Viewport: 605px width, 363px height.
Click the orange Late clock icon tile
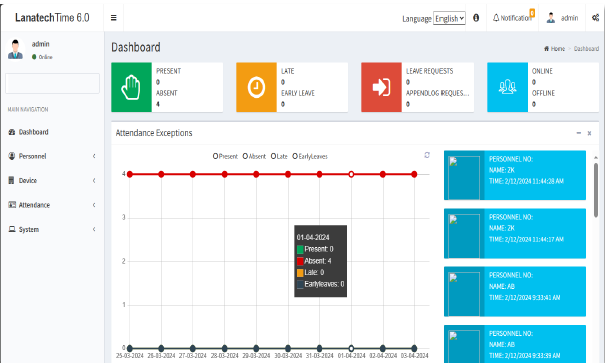256,87
